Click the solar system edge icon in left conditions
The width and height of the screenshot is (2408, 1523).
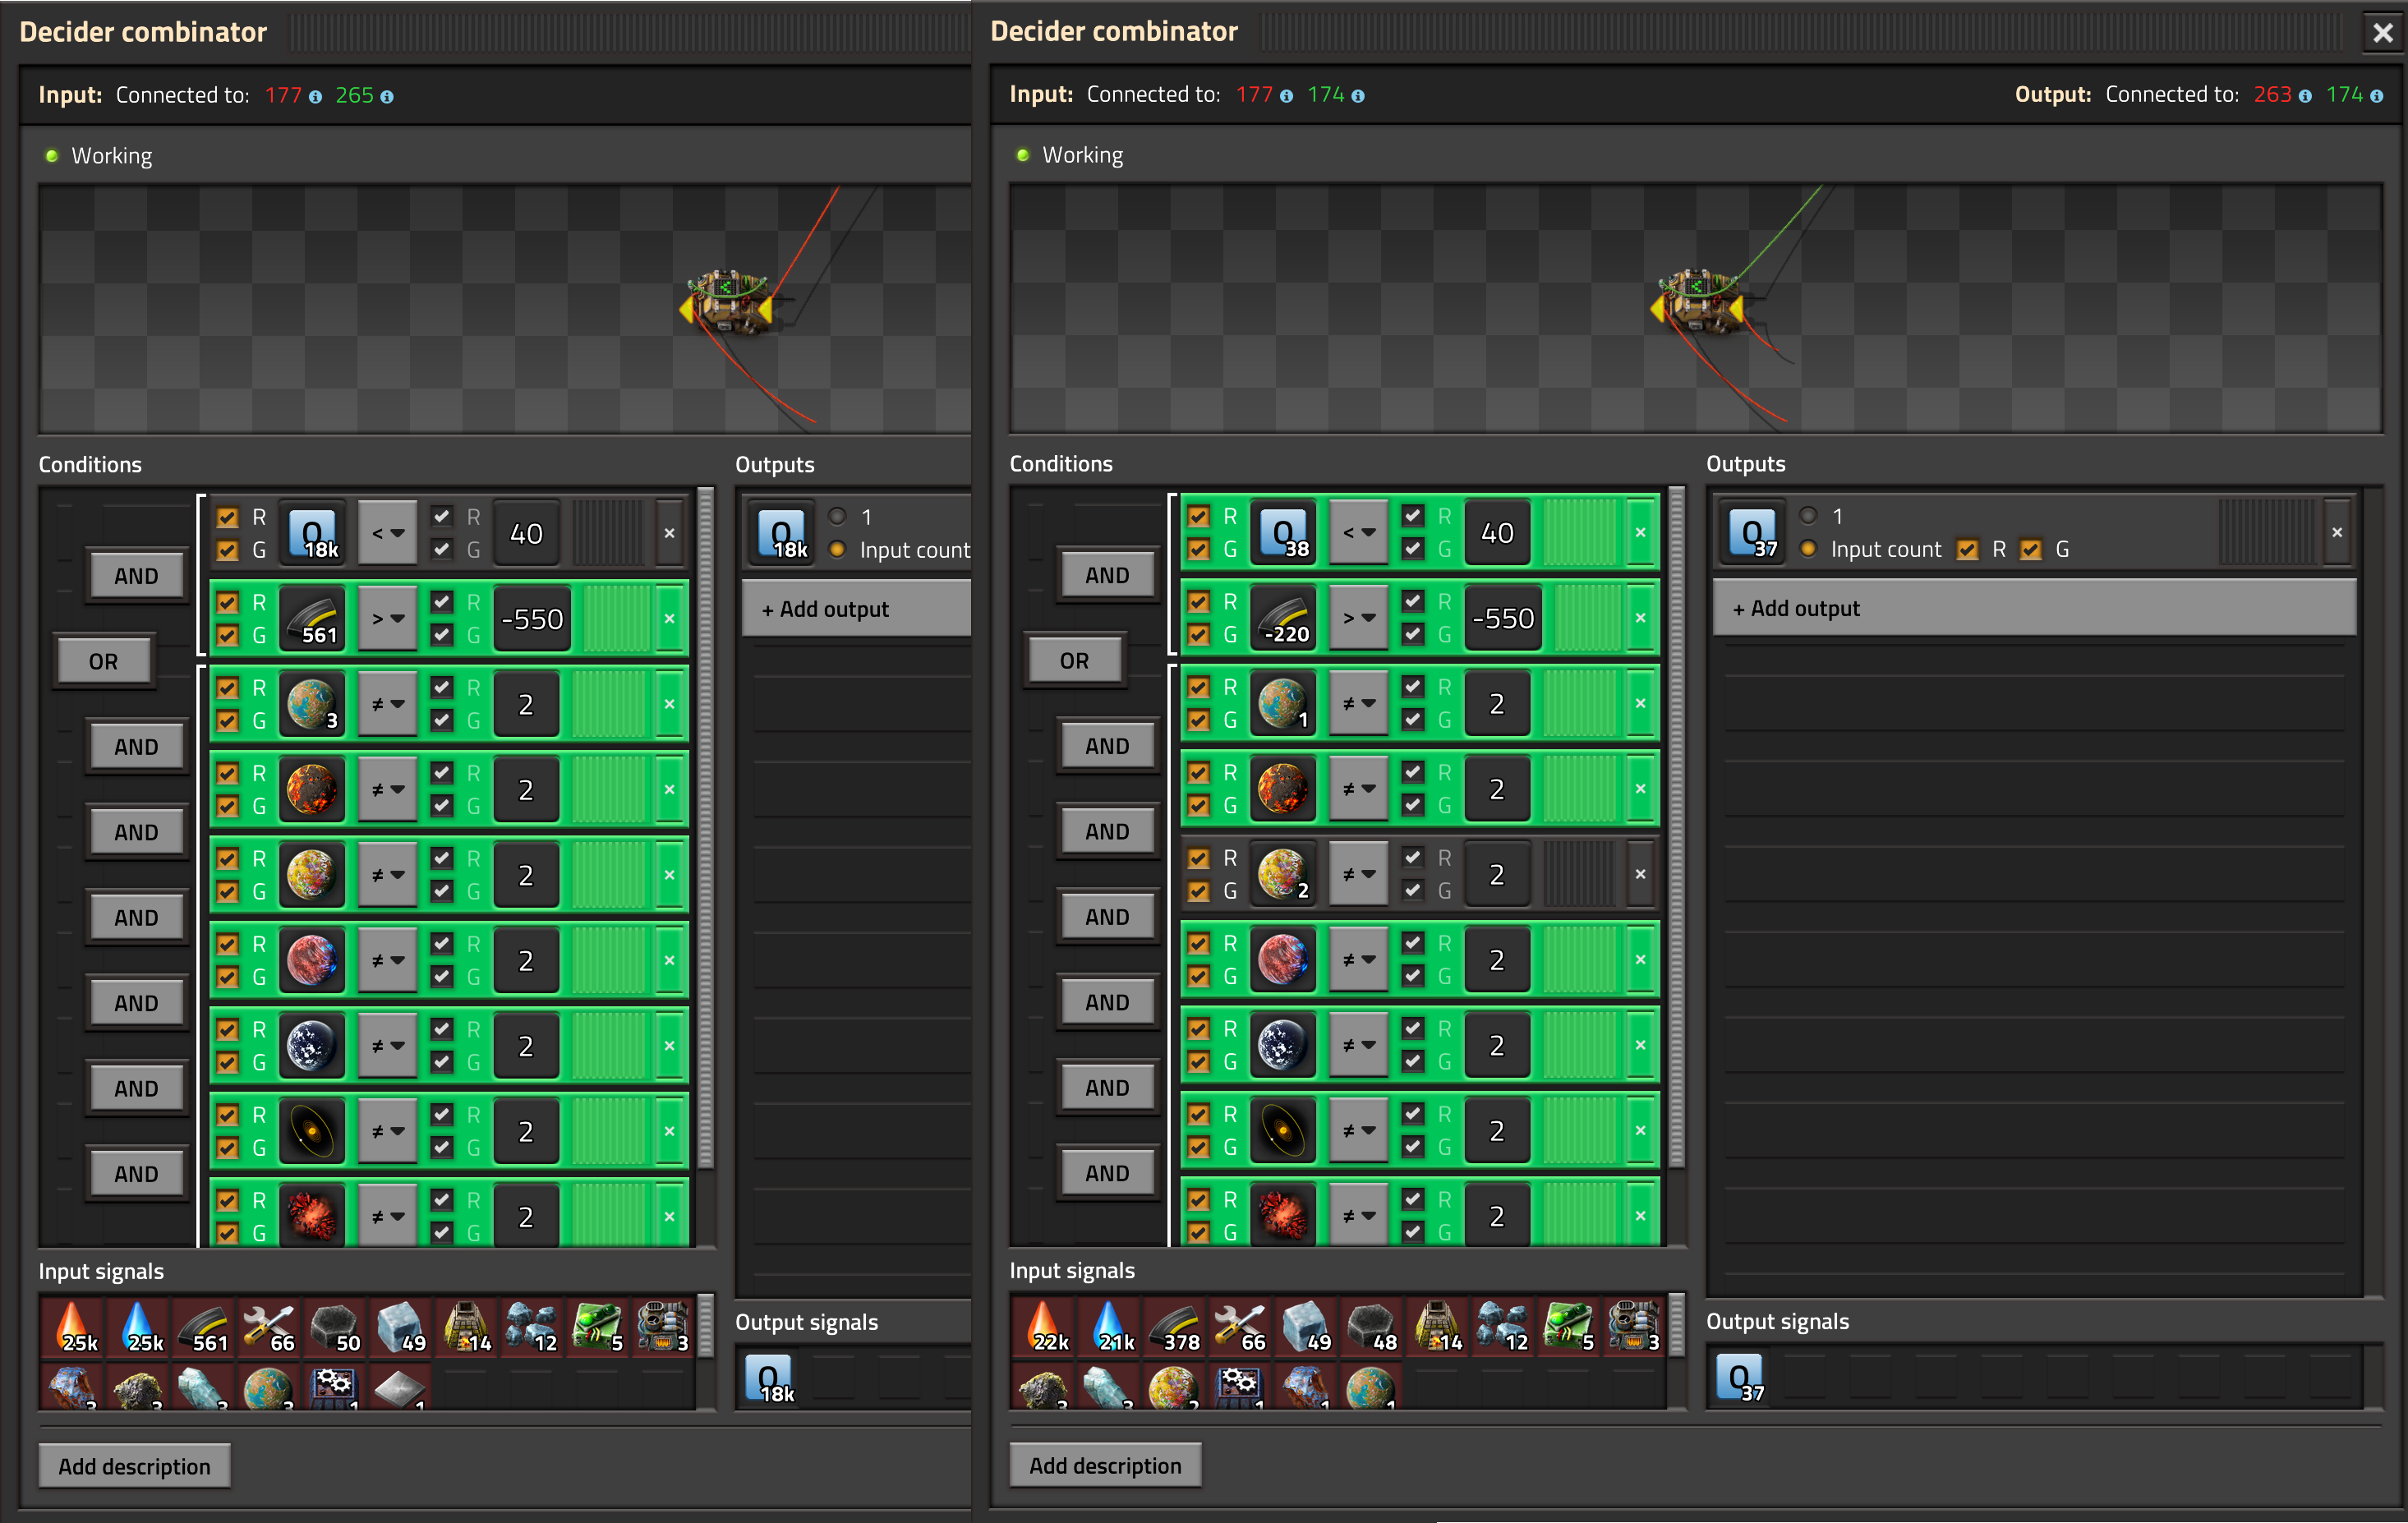point(312,1132)
